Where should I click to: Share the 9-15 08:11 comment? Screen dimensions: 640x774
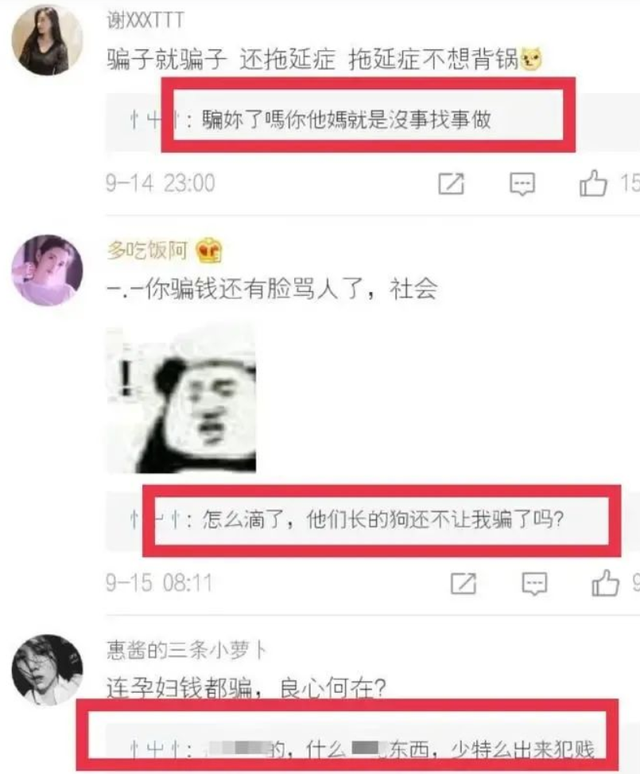pyautogui.click(x=463, y=583)
